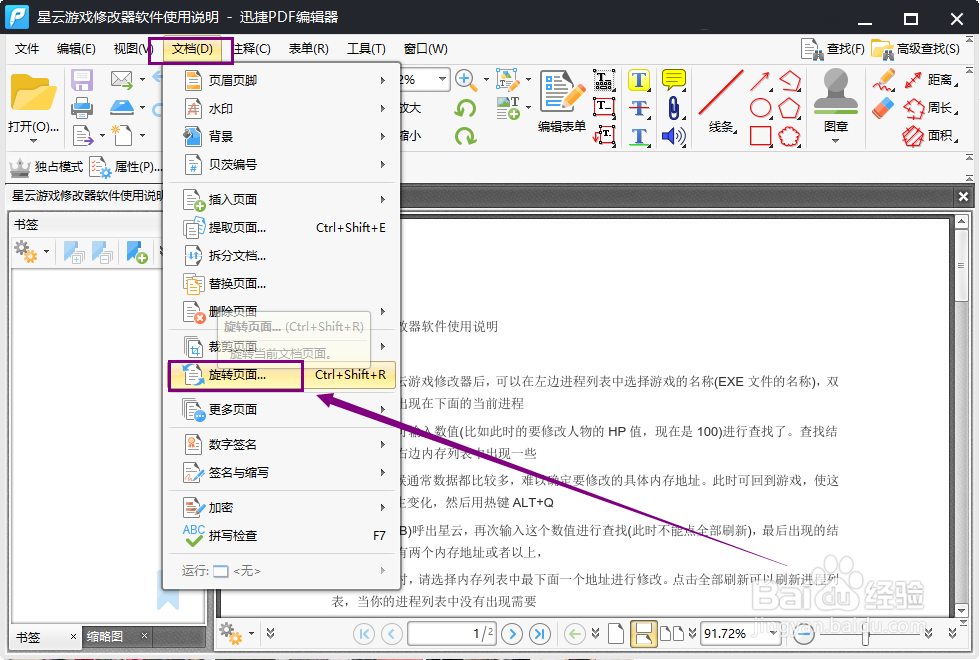Open the 图章 stamp tool

tap(836, 105)
